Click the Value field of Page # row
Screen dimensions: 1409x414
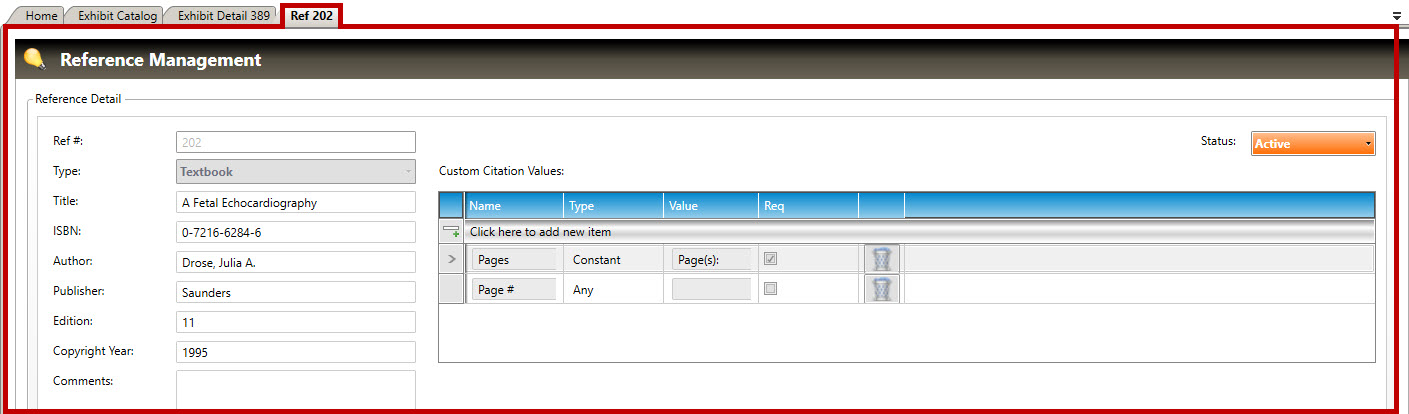(x=711, y=290)
